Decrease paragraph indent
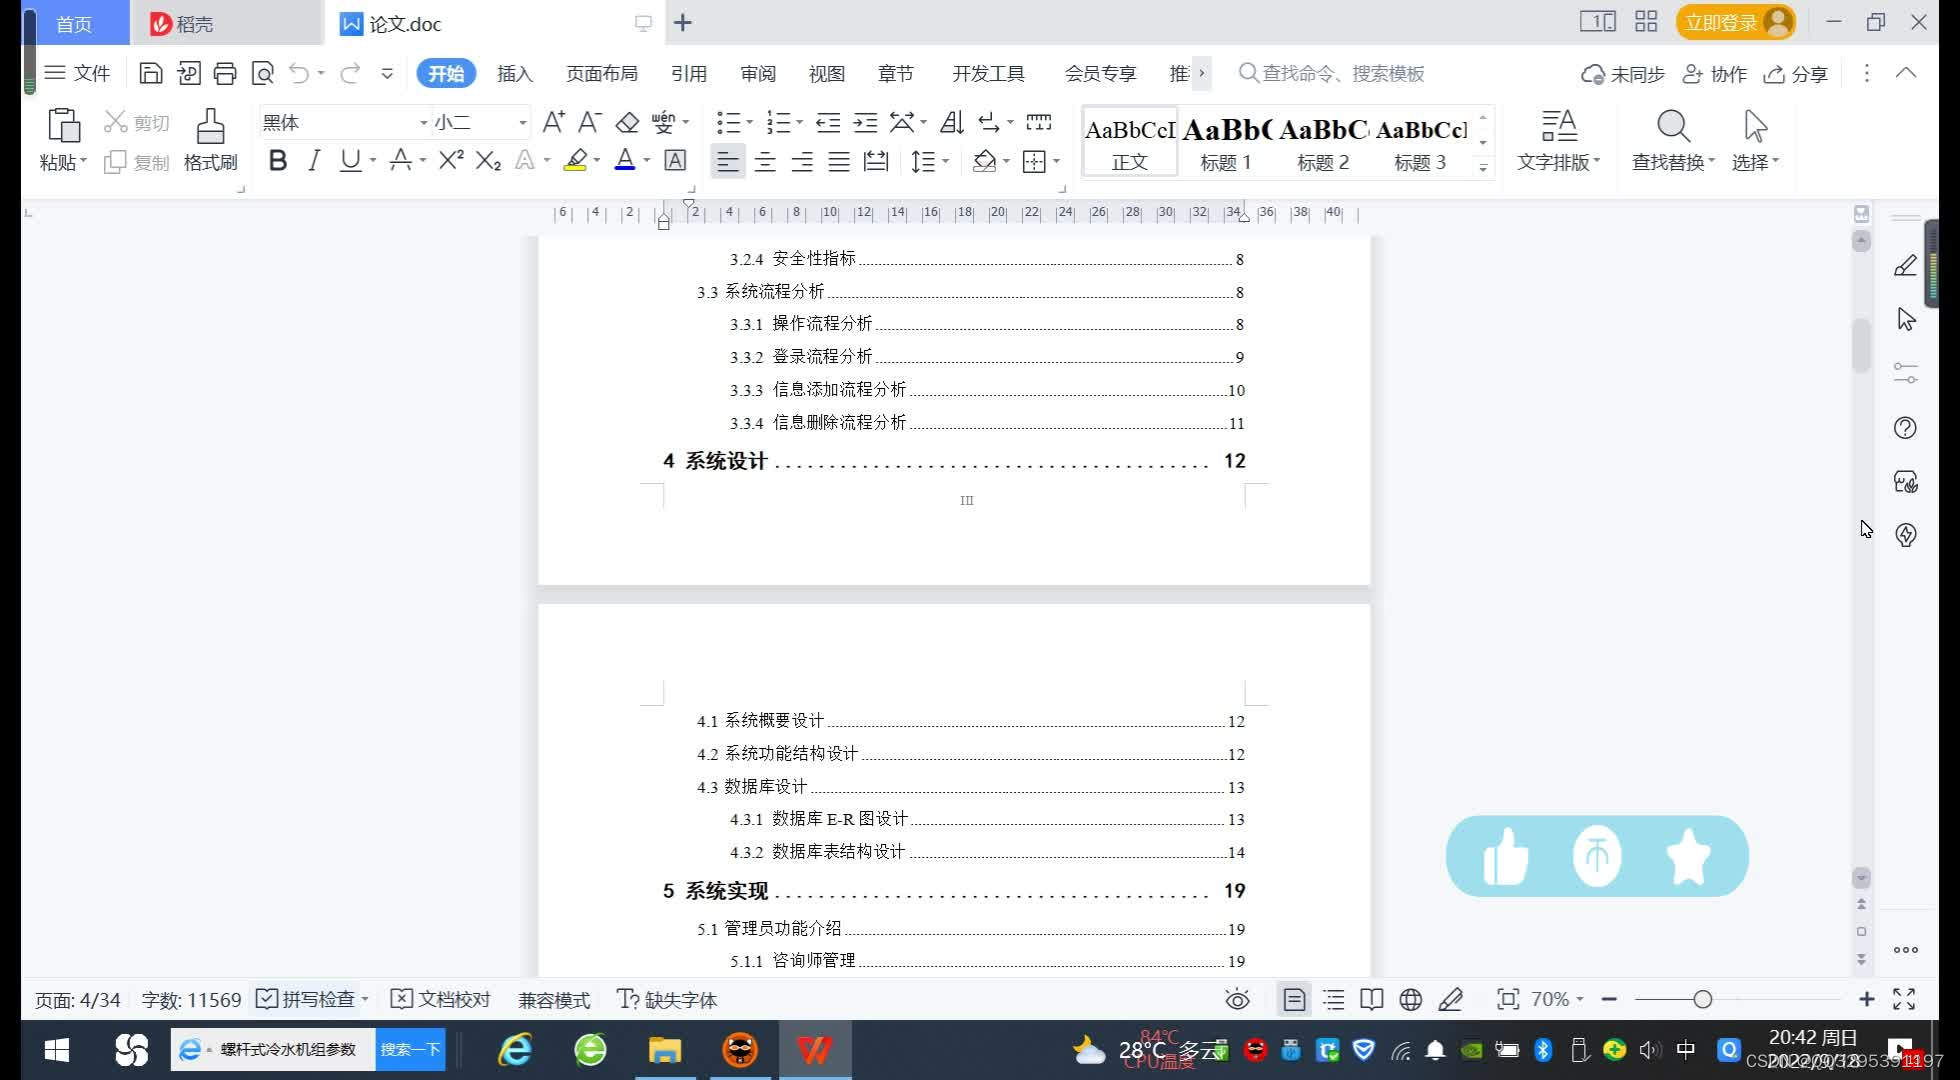 (828, 122)
